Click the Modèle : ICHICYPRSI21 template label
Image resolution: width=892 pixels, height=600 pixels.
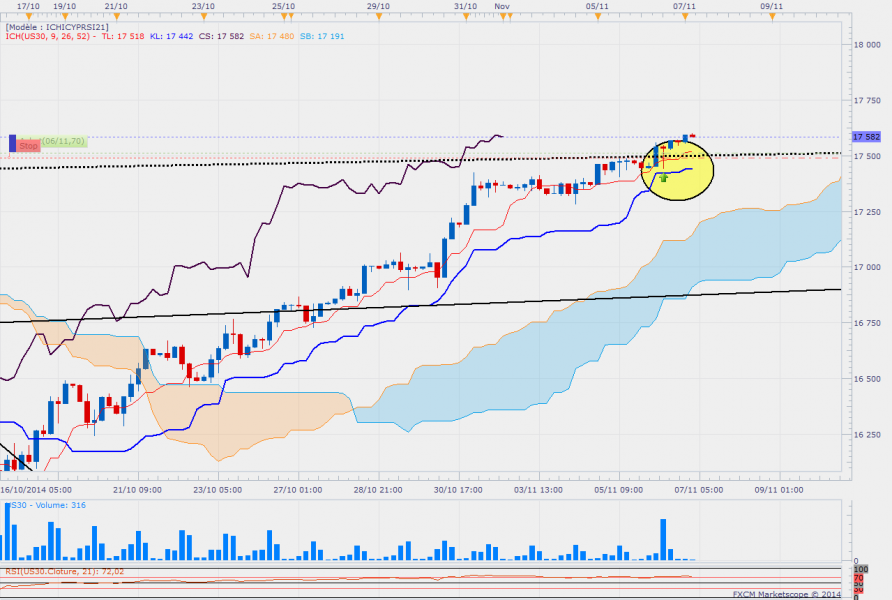[57, 27]
